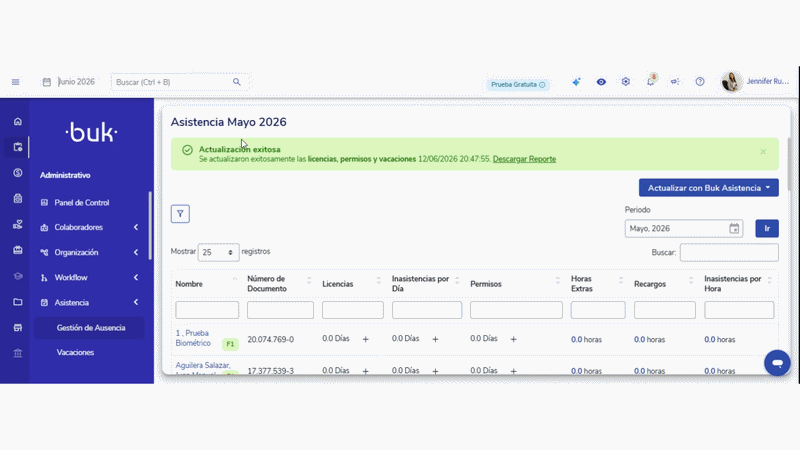Sort by Número de Documento column
The width and height of the screenshot is (800, 450).
tap(279, 284)
